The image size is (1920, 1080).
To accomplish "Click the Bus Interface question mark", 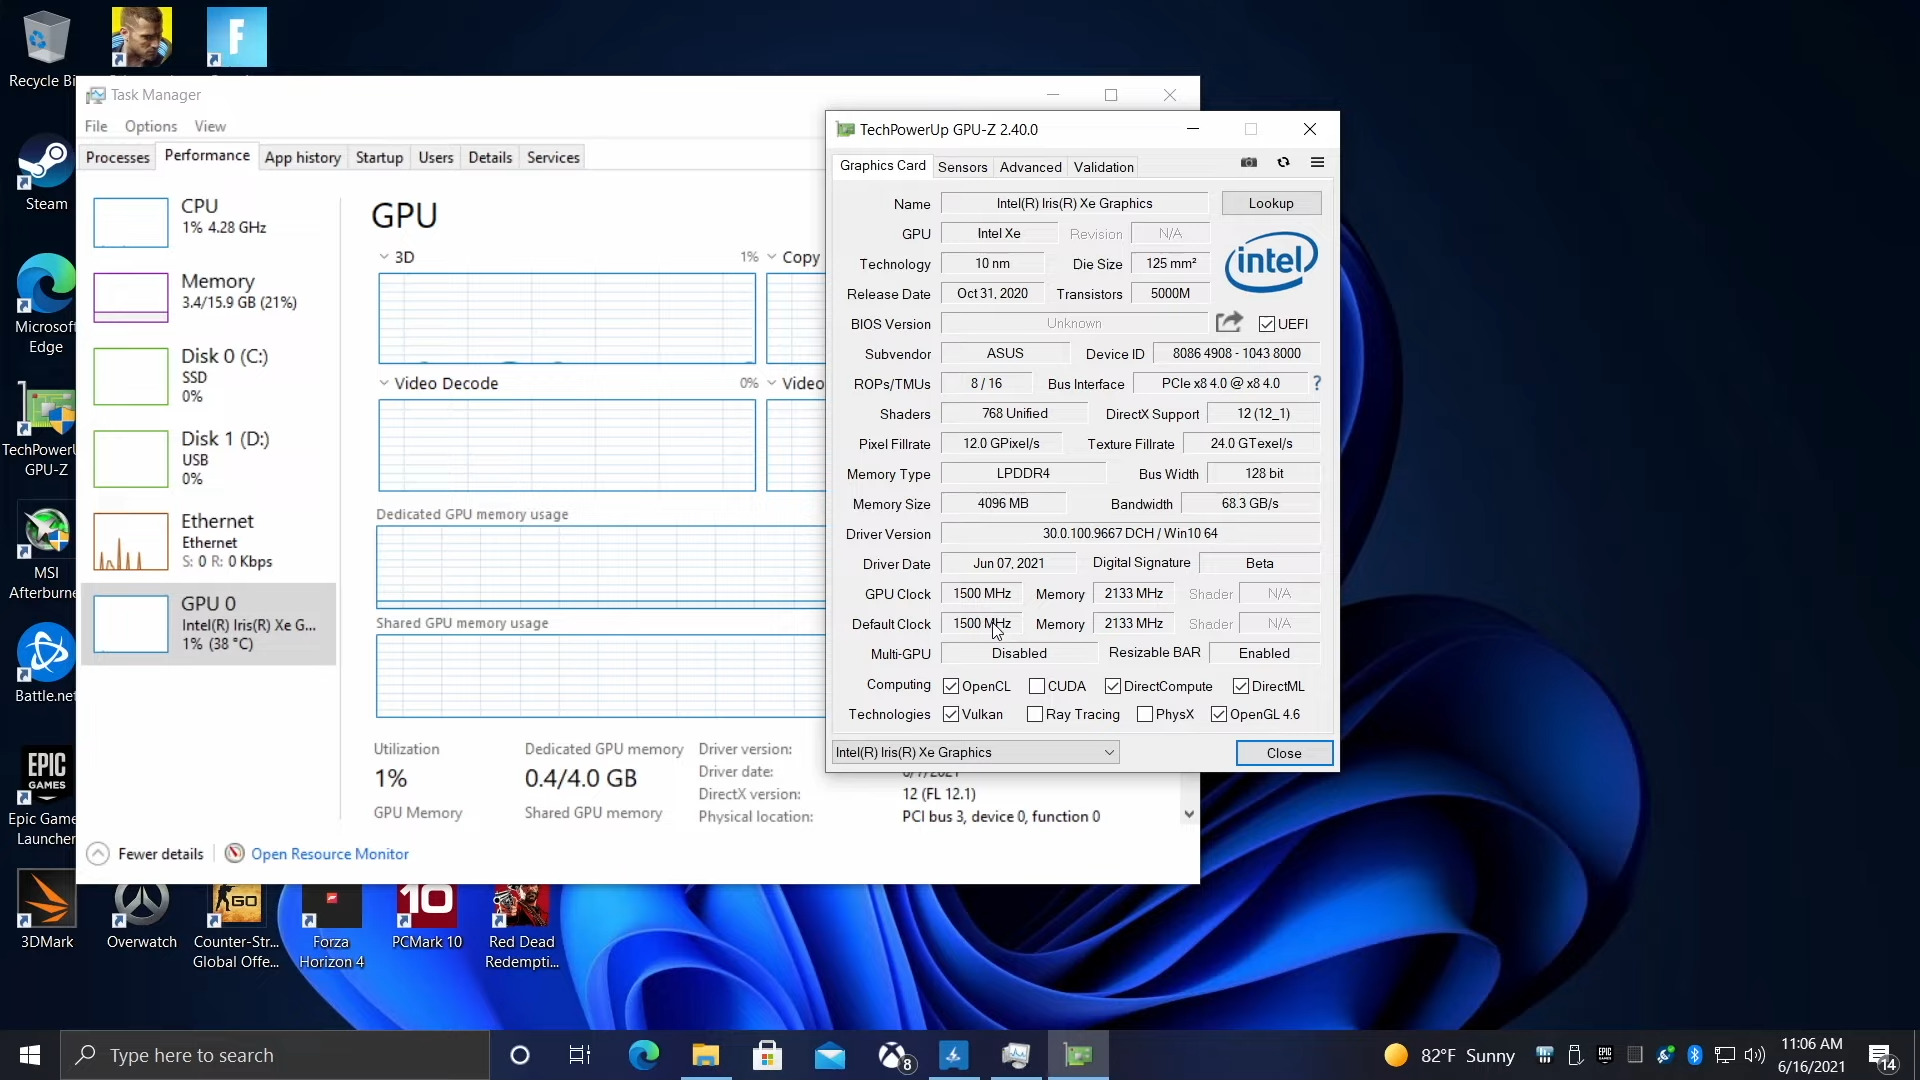I will (x=1317, y=383).
